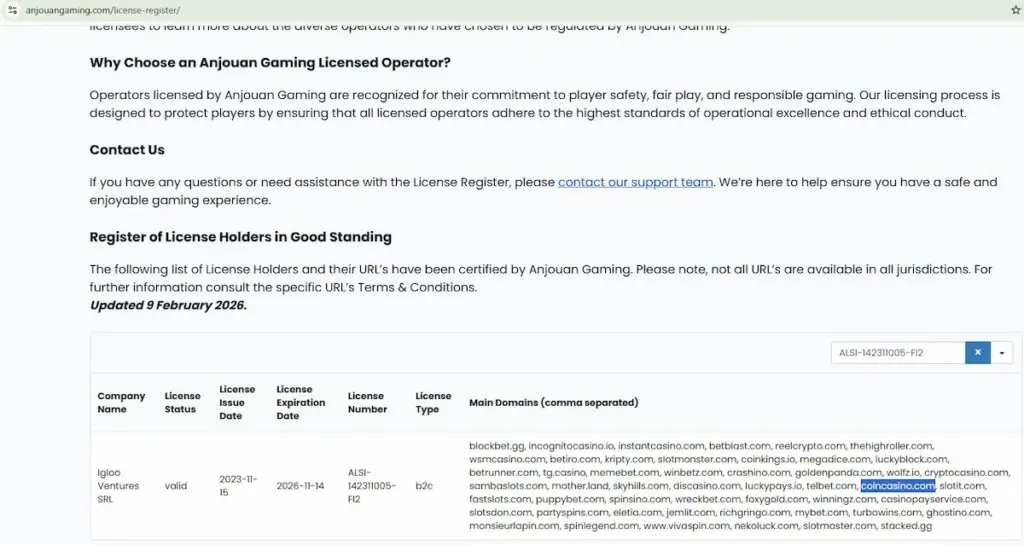The height and width of the screenshot is (545, 1024).
Task: Click the slotit.com domain text
Action: (961, 486)
